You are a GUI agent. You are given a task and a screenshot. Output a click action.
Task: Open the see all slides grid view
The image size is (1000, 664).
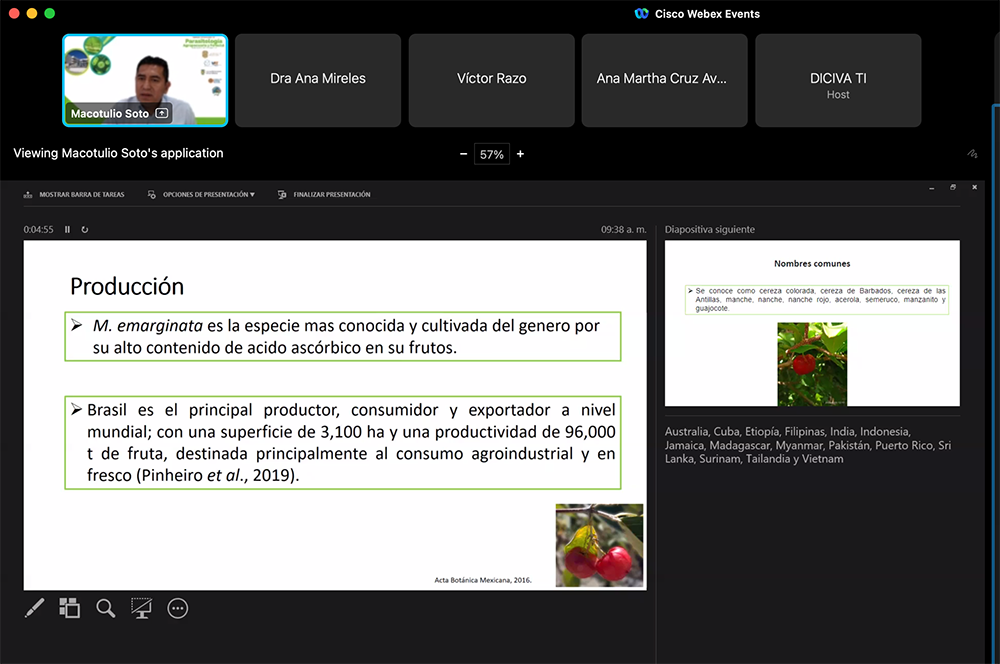pyautogui.click(x=69, y=608)
